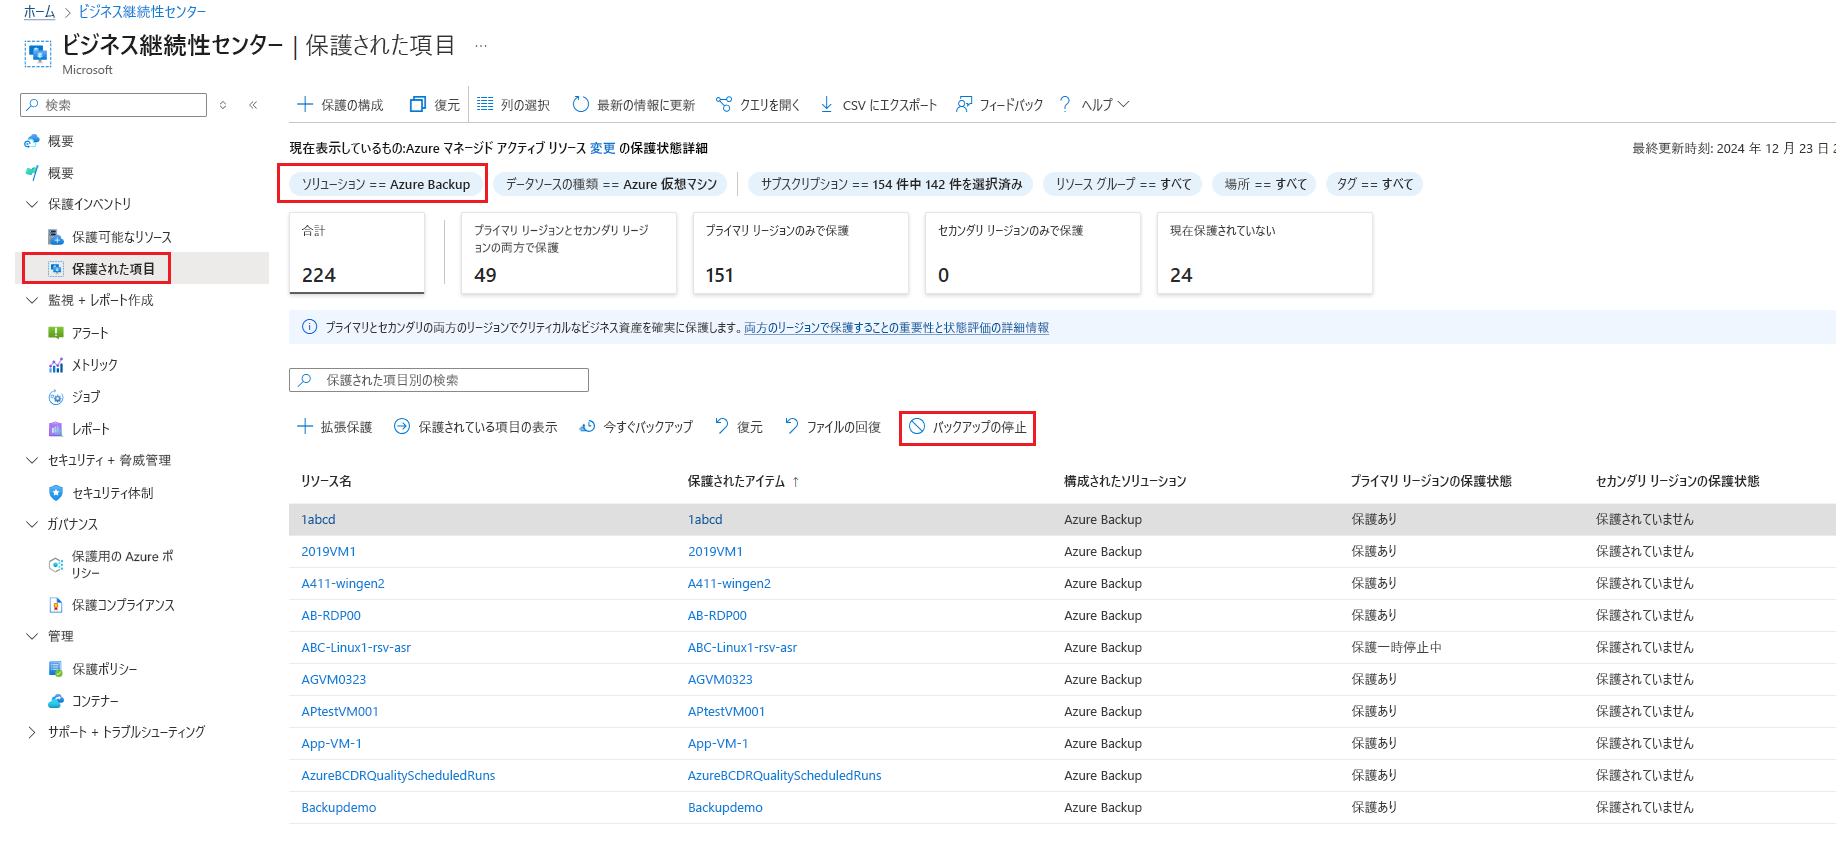
Task: Click the sidebar 検索 input field
Action: point(113,105)
